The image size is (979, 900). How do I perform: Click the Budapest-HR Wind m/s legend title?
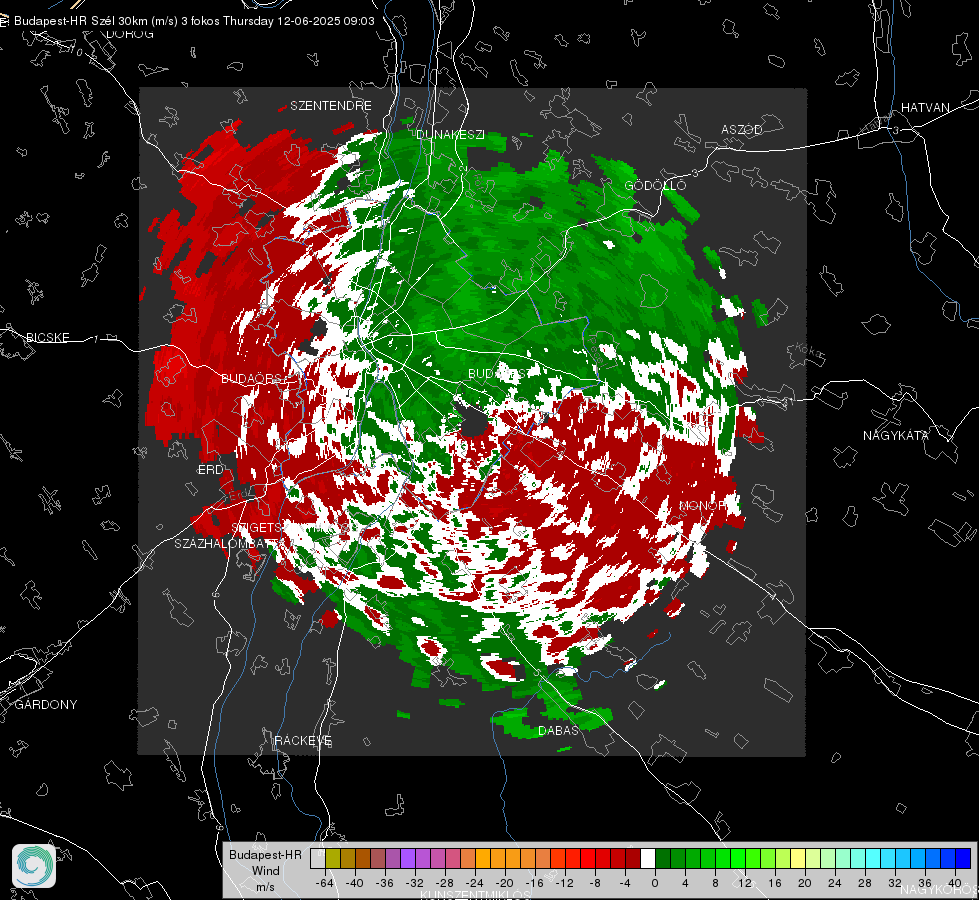coord(265,870)
